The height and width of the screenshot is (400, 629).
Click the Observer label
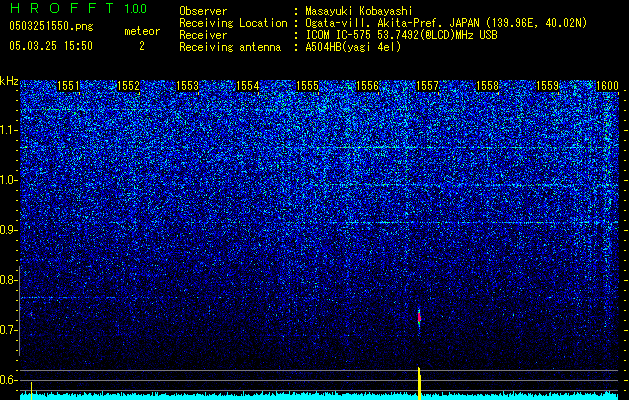(203, 11)
